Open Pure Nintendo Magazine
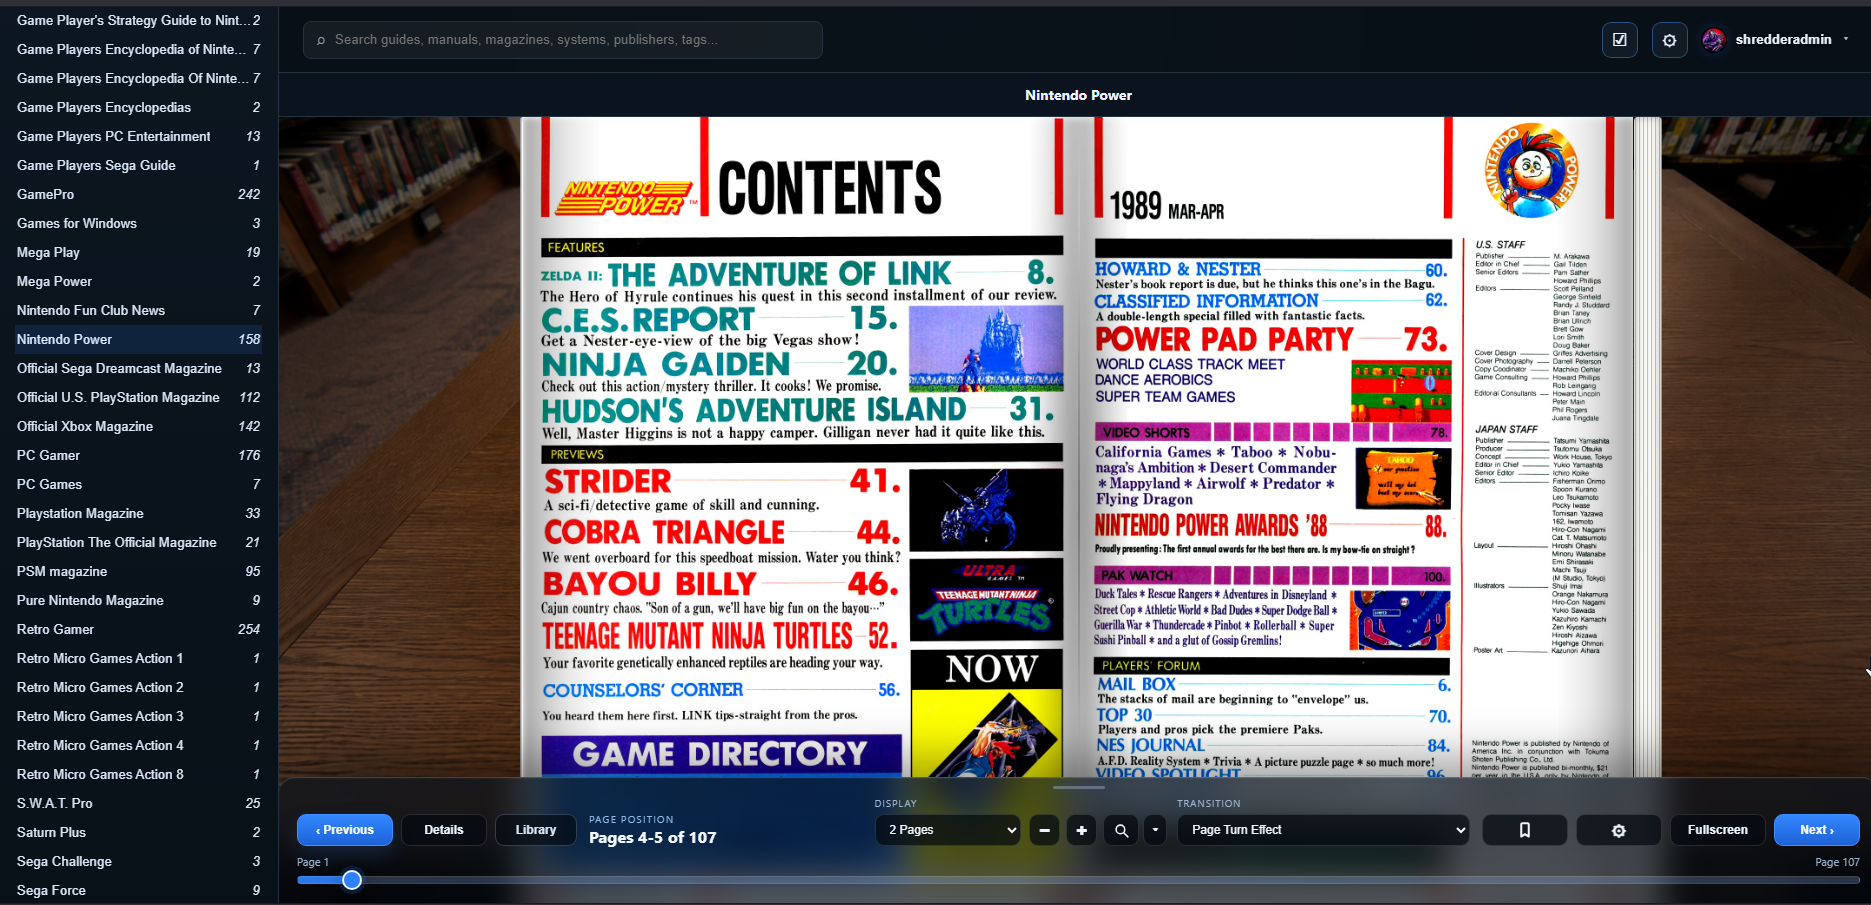1871x905 pixels. pos(139,600)
